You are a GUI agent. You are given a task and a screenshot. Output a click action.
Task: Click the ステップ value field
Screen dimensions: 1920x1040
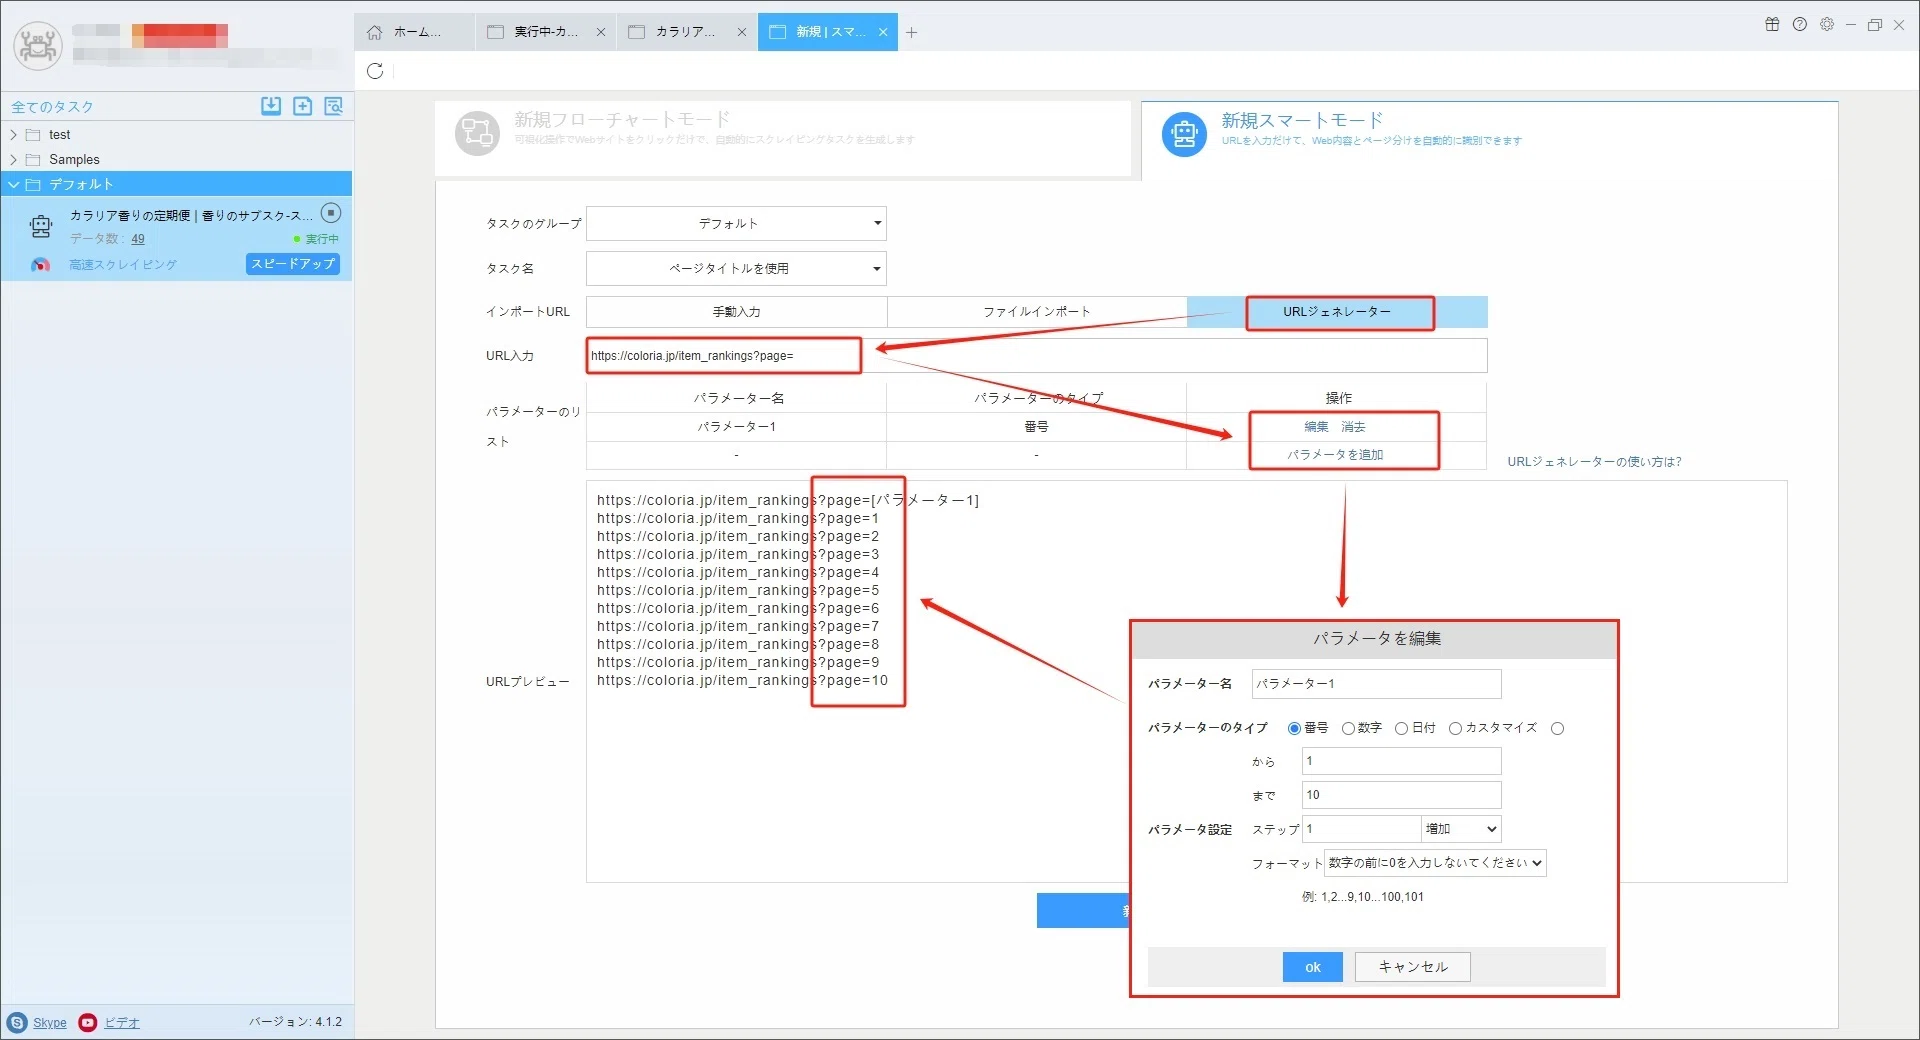tap(1361, 829)
